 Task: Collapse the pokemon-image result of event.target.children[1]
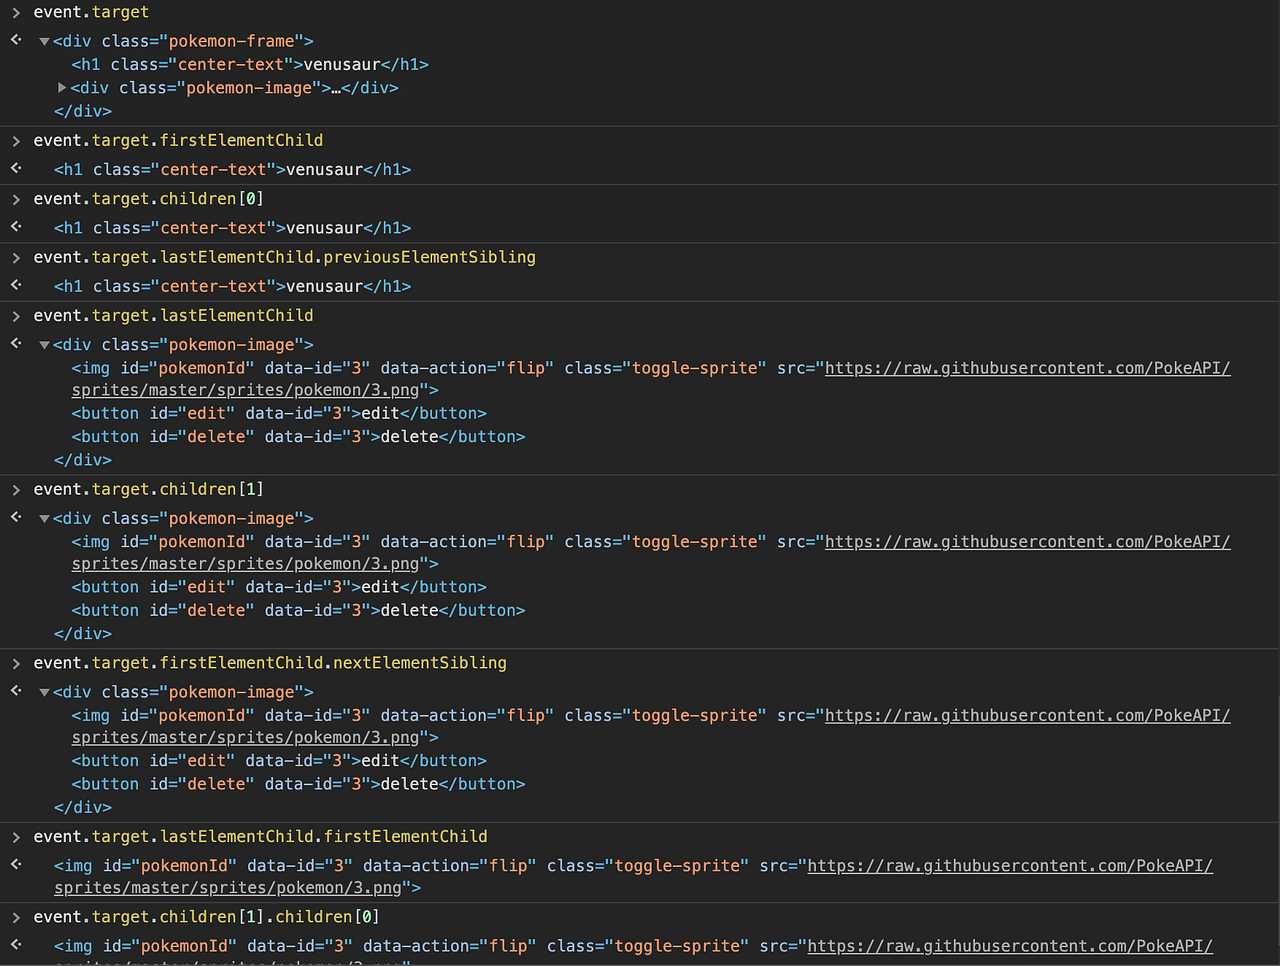[43, 518]
